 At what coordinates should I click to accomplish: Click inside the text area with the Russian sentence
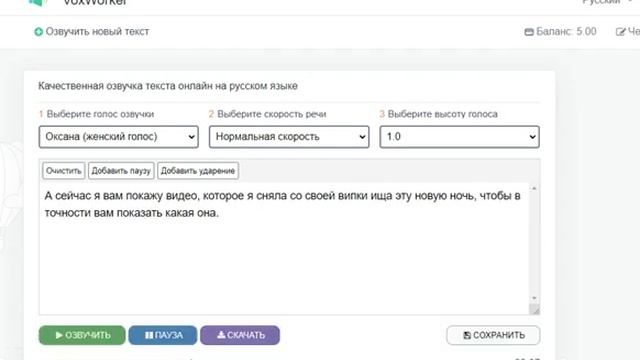284,248
